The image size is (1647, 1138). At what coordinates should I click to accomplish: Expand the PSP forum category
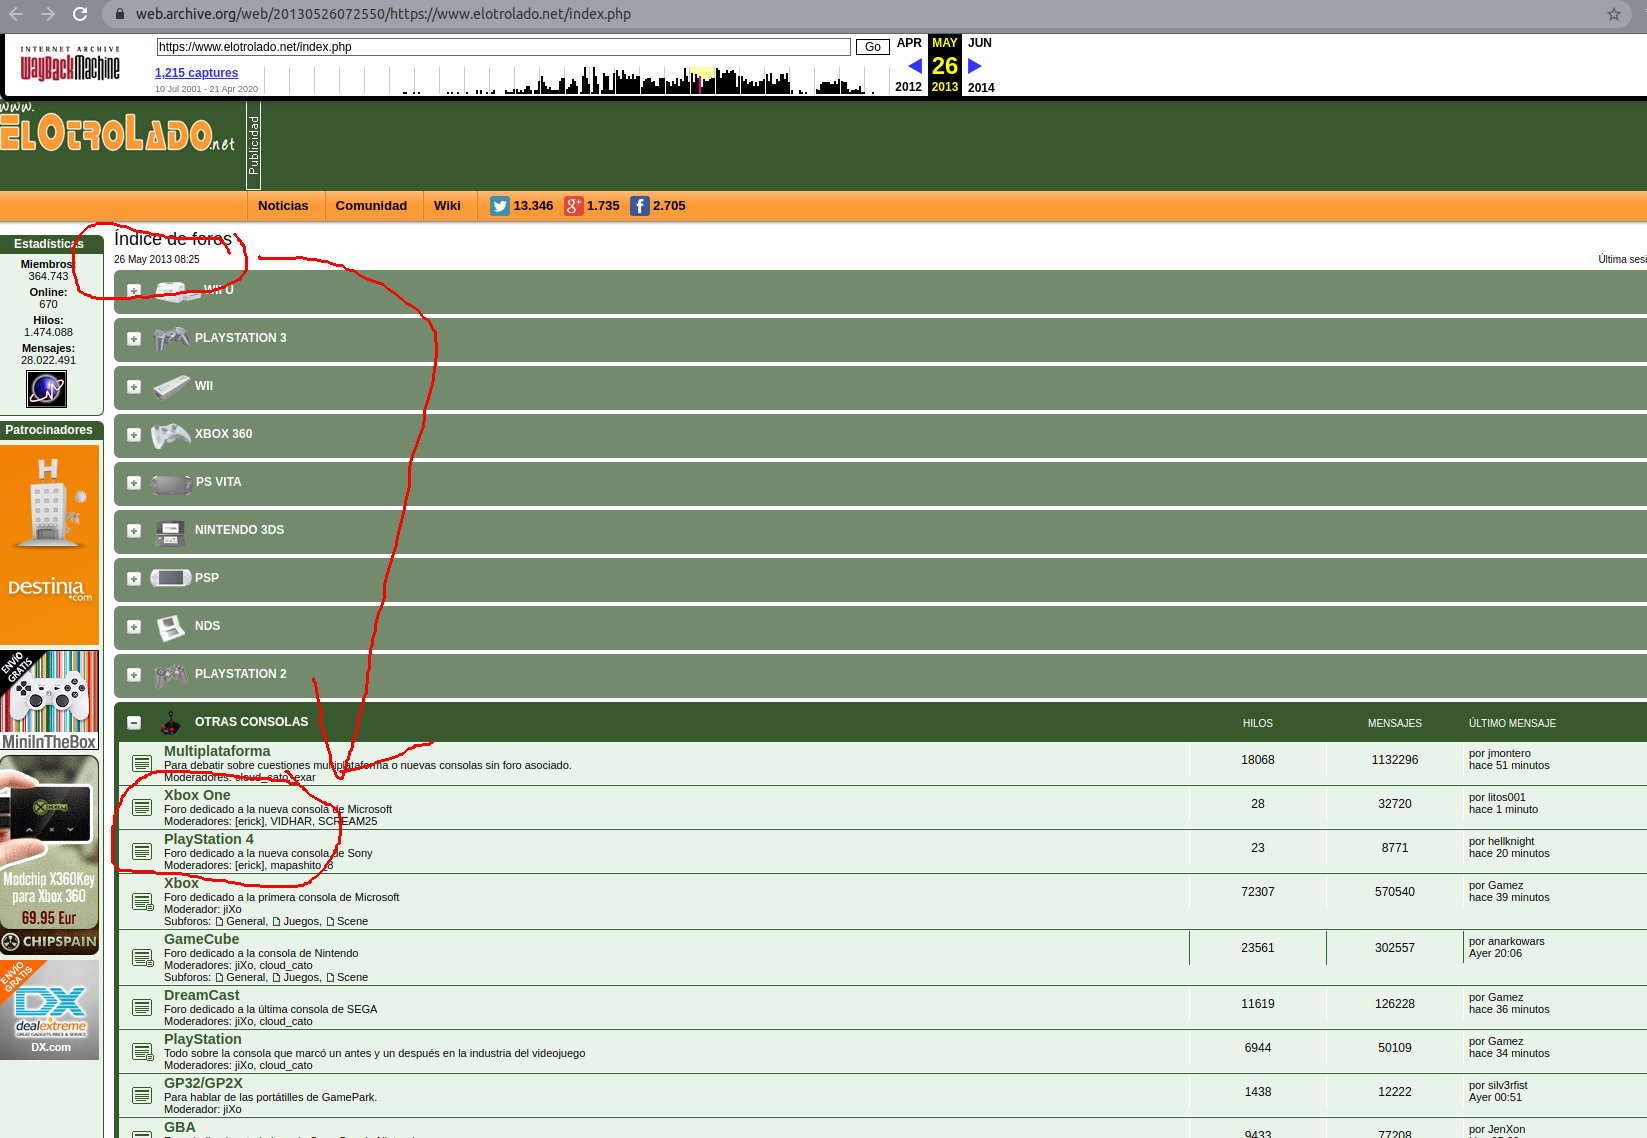click(x=134, y=579)
